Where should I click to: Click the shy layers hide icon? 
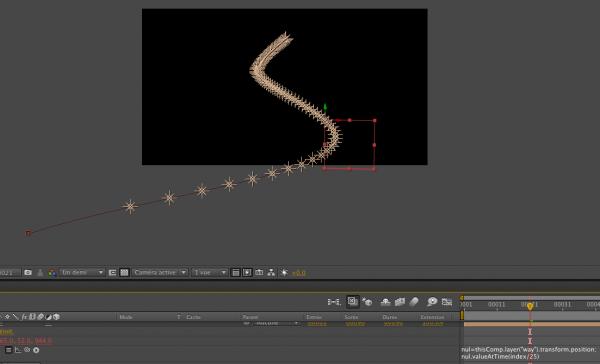click(385, 302)
